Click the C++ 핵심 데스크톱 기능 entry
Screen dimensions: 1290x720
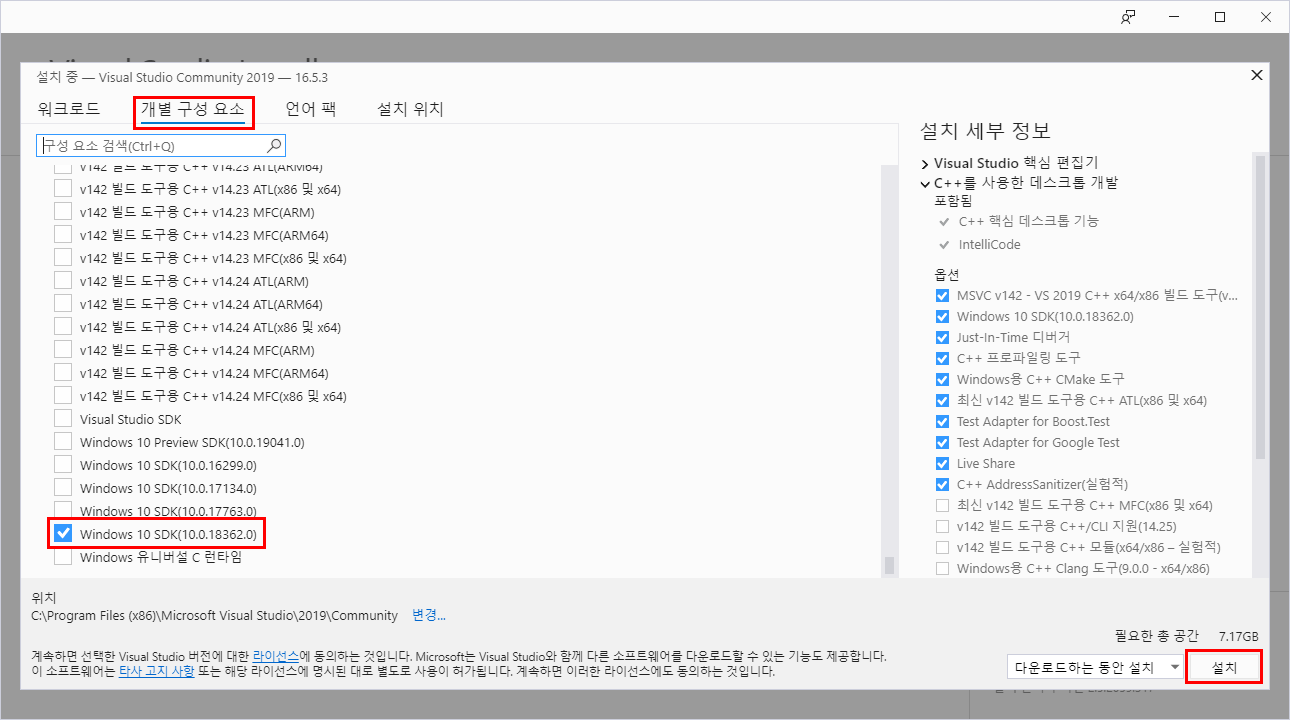[1028, 221]
